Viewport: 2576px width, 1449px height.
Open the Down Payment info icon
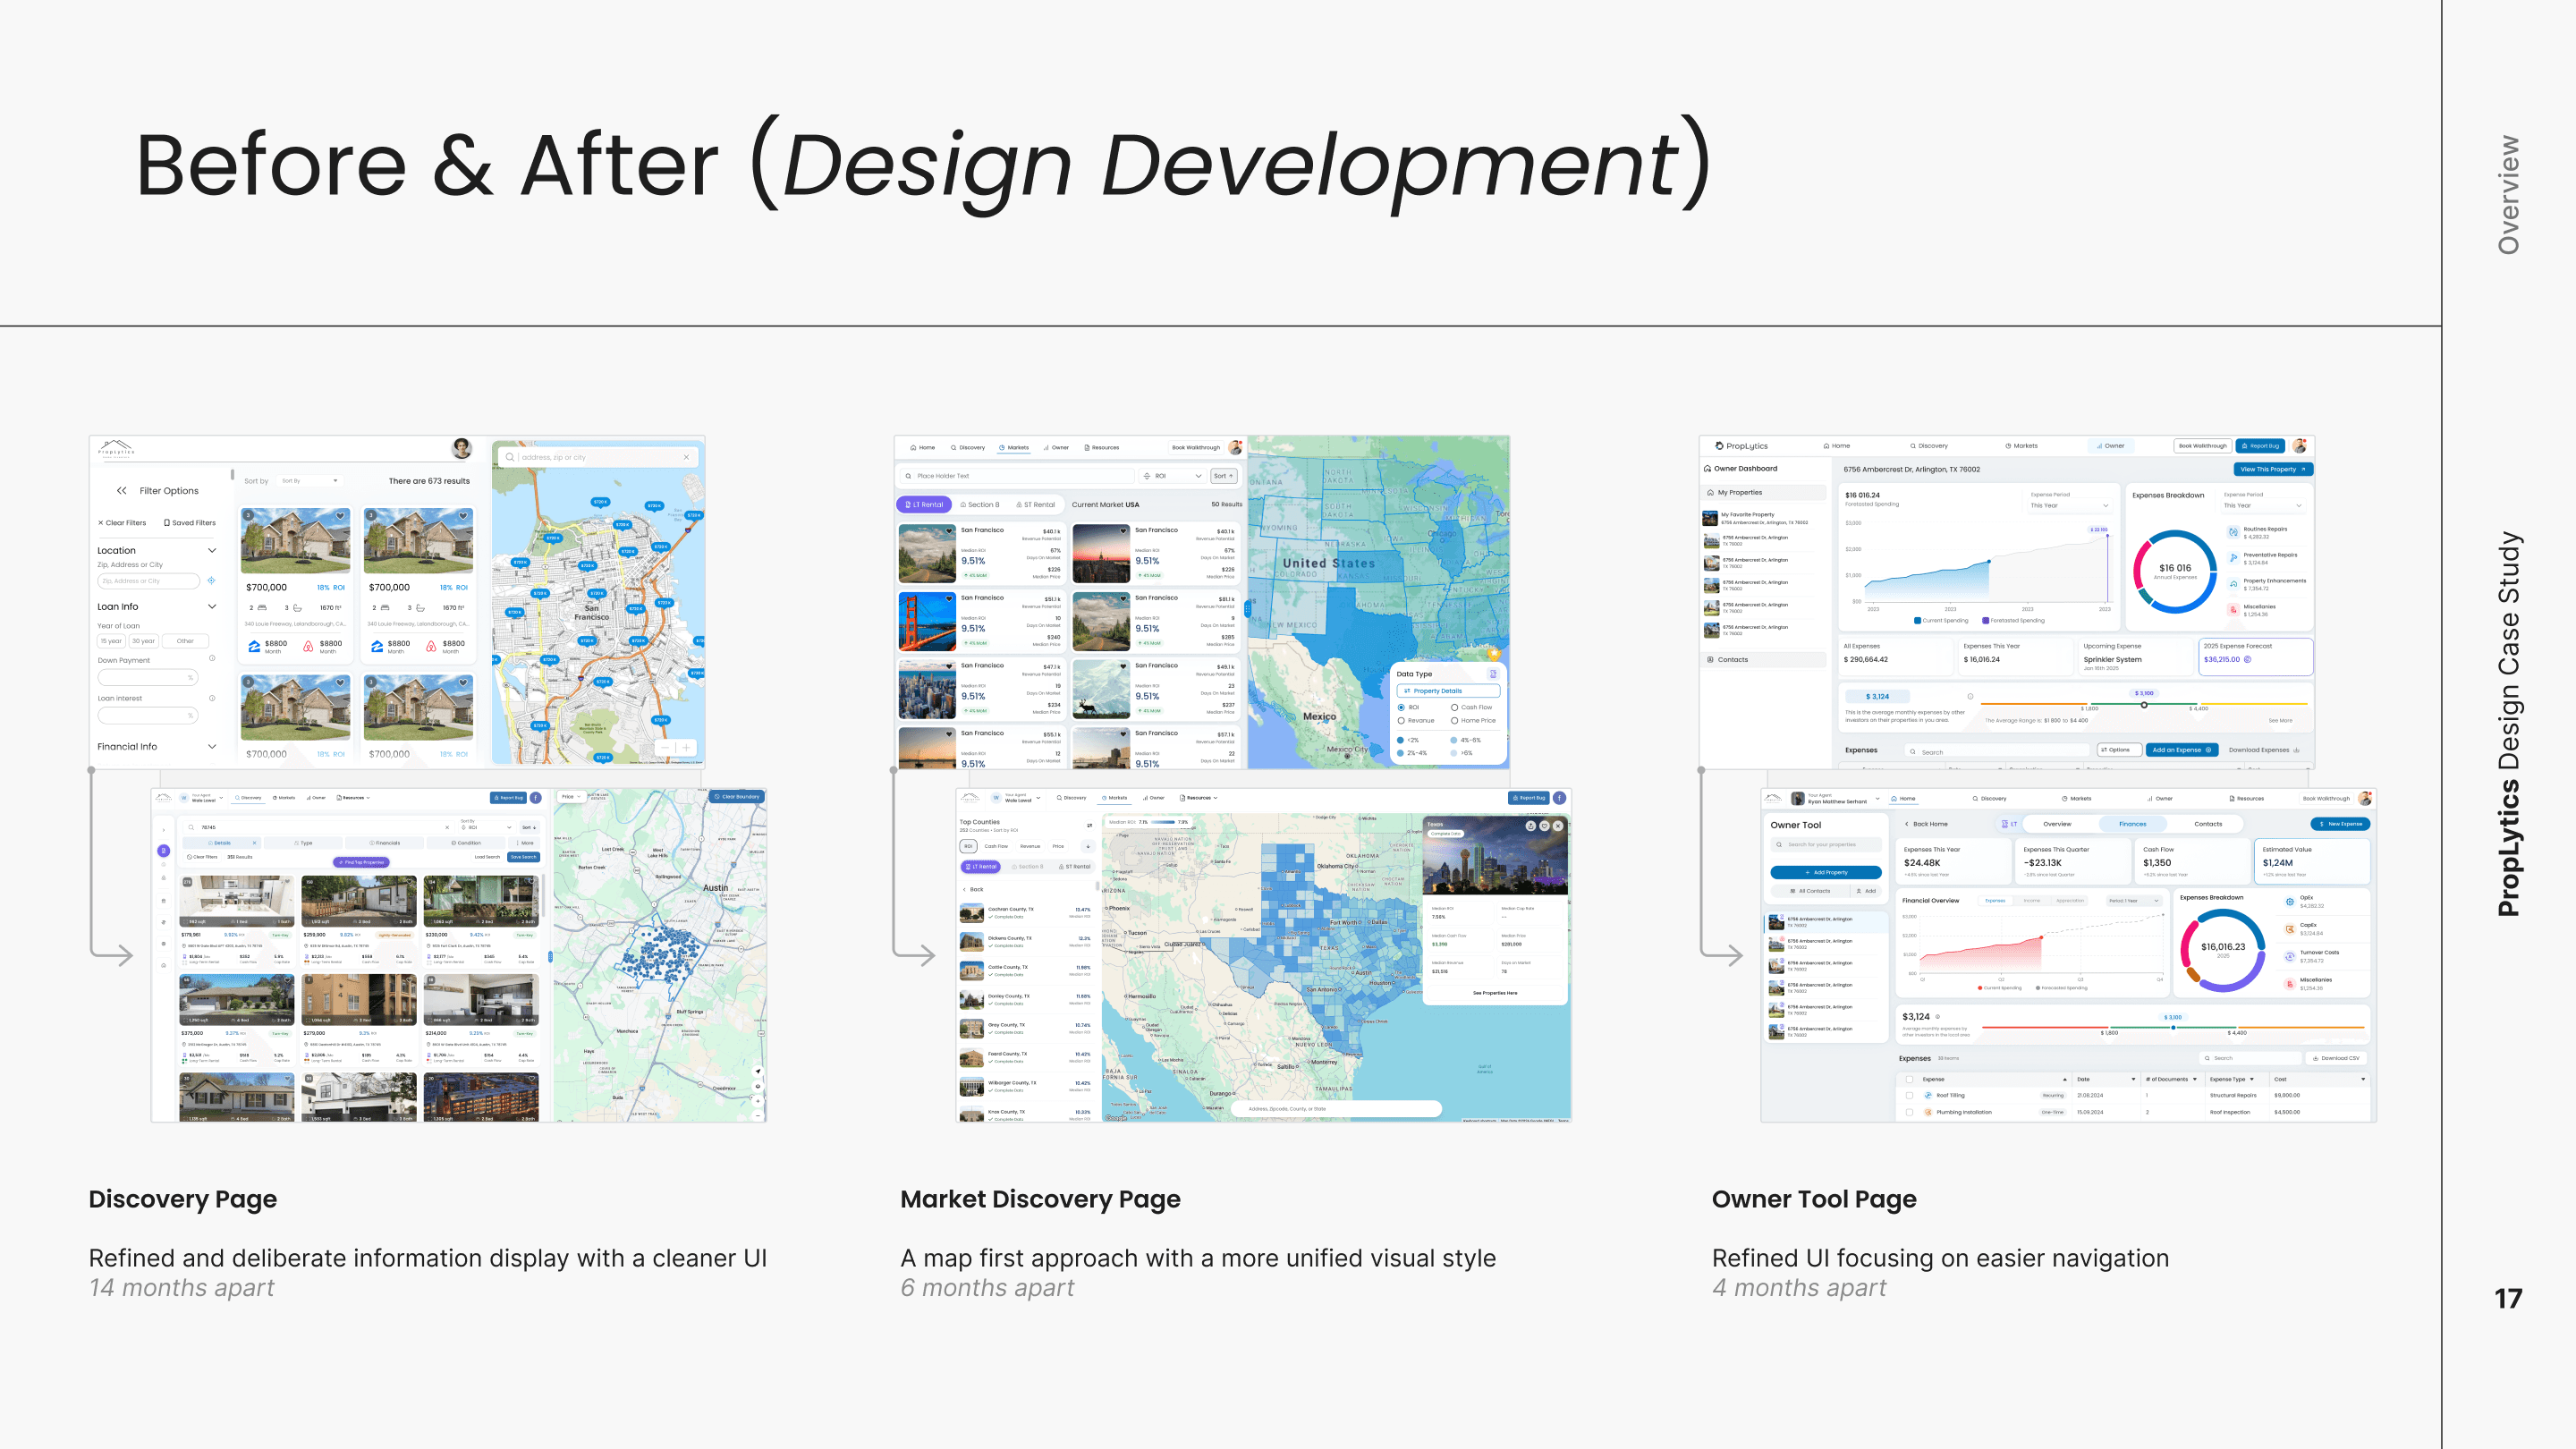[212, 659]
